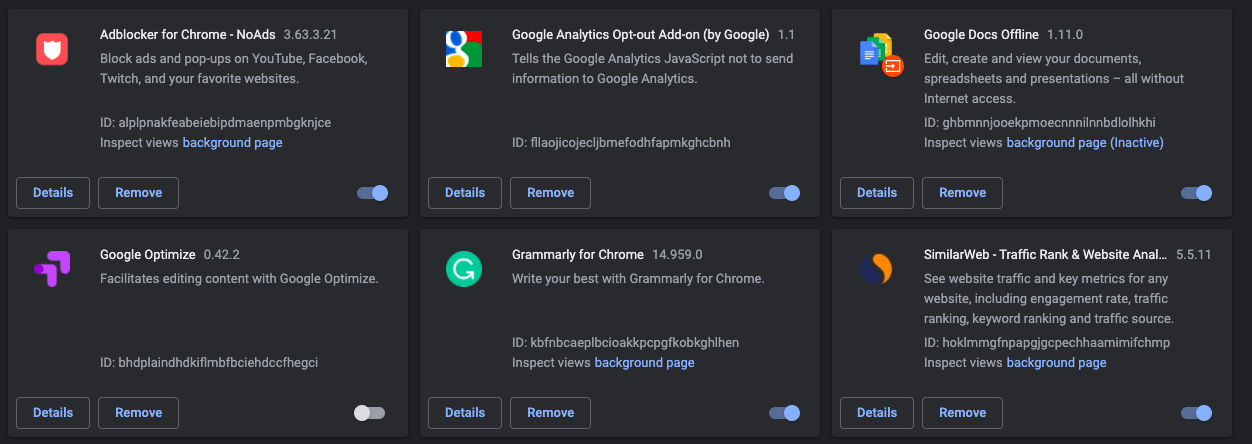The height and width of the screenshot is (444, 1252).
Task: Inspect Grammarly's background page link
Action: [x=644, y=363]
